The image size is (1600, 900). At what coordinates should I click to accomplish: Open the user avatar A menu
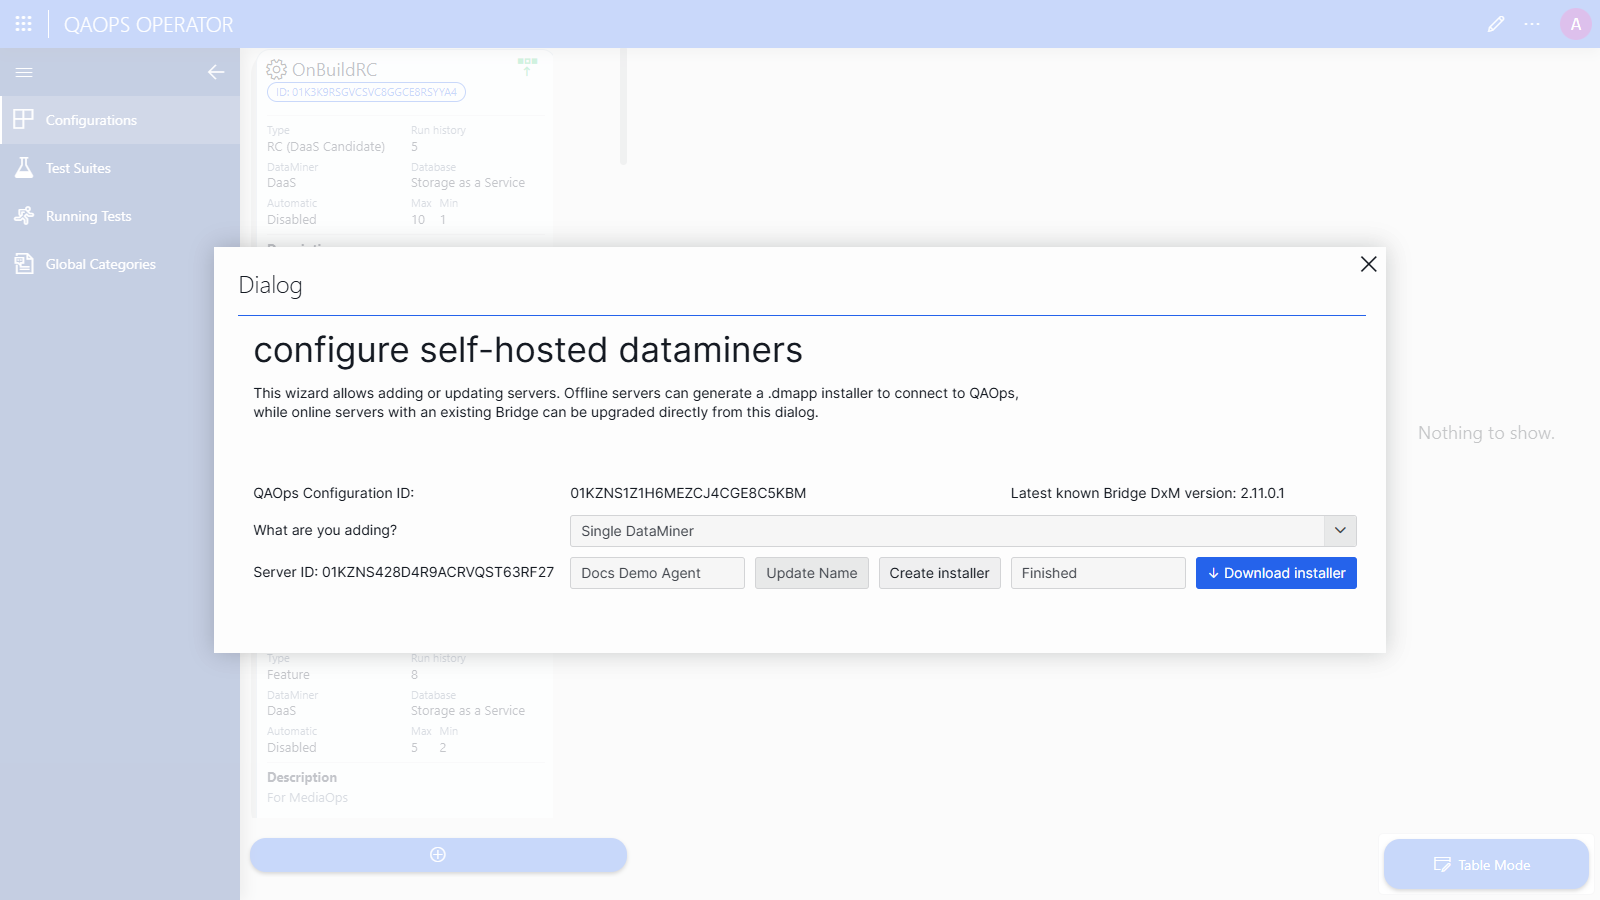pos(1575,24)
